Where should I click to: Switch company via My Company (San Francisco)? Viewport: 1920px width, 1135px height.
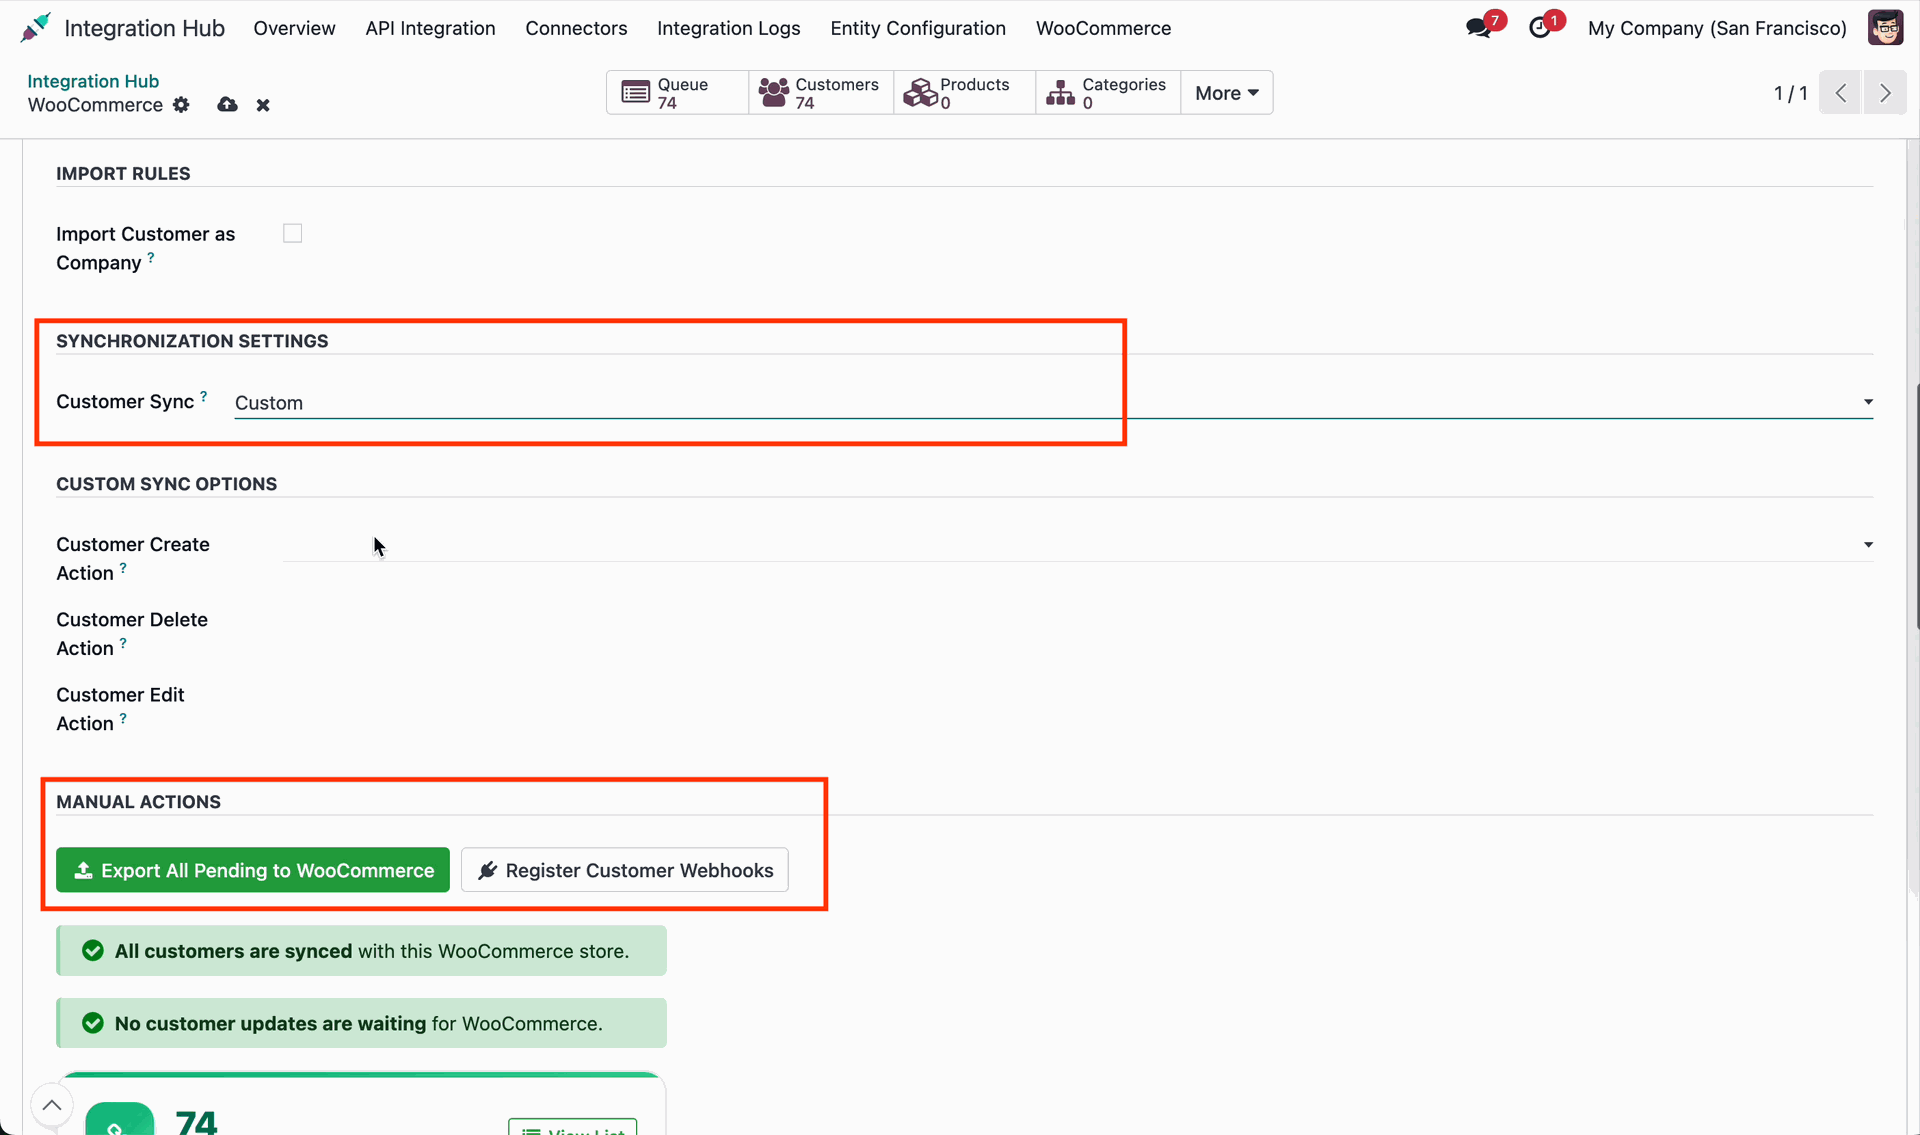(x=1717, y=28)
